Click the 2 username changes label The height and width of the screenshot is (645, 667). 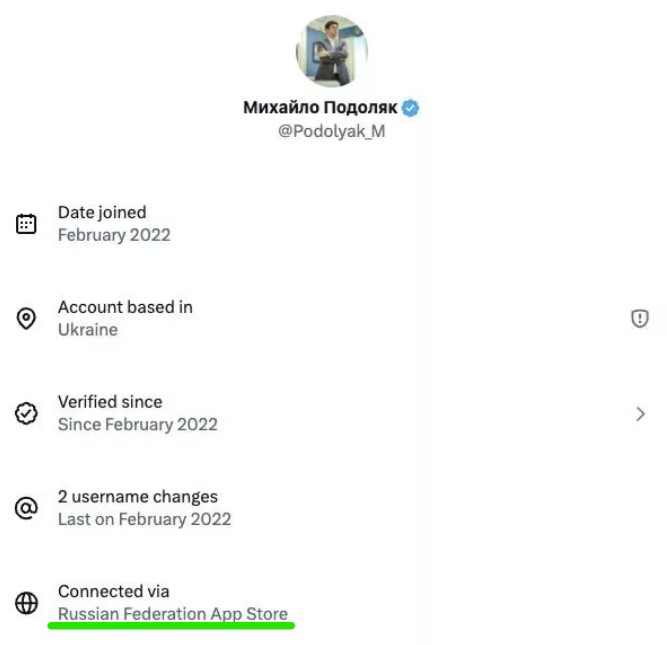point(137,496)
